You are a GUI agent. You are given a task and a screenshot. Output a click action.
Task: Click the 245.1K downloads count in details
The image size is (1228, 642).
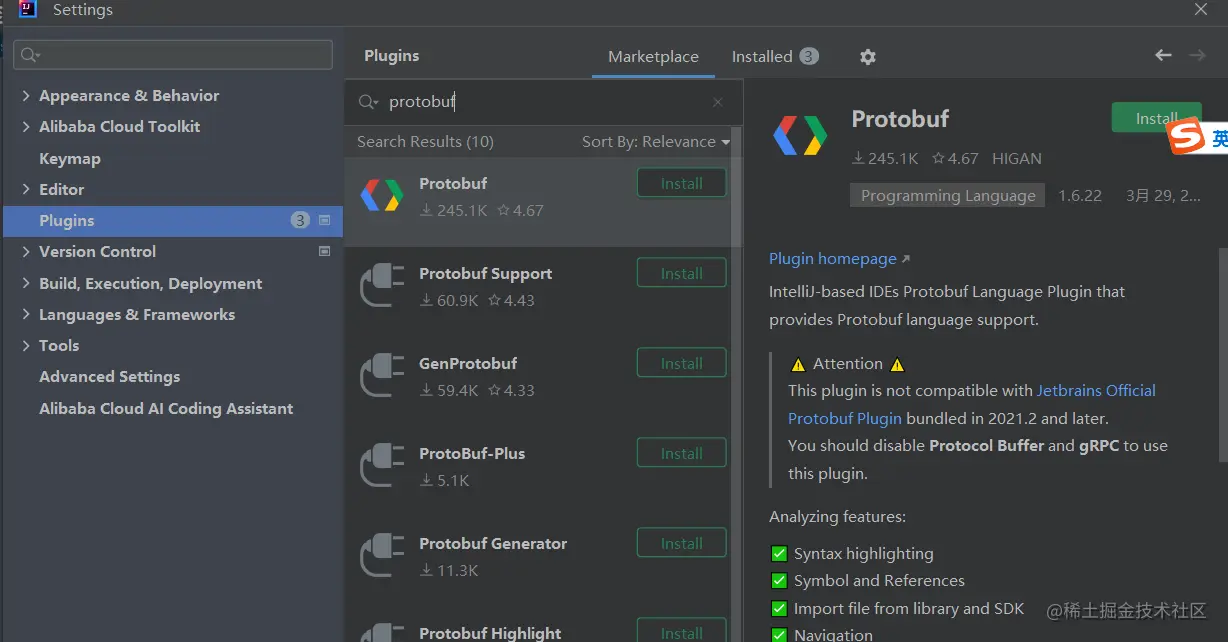coord(885,158)
